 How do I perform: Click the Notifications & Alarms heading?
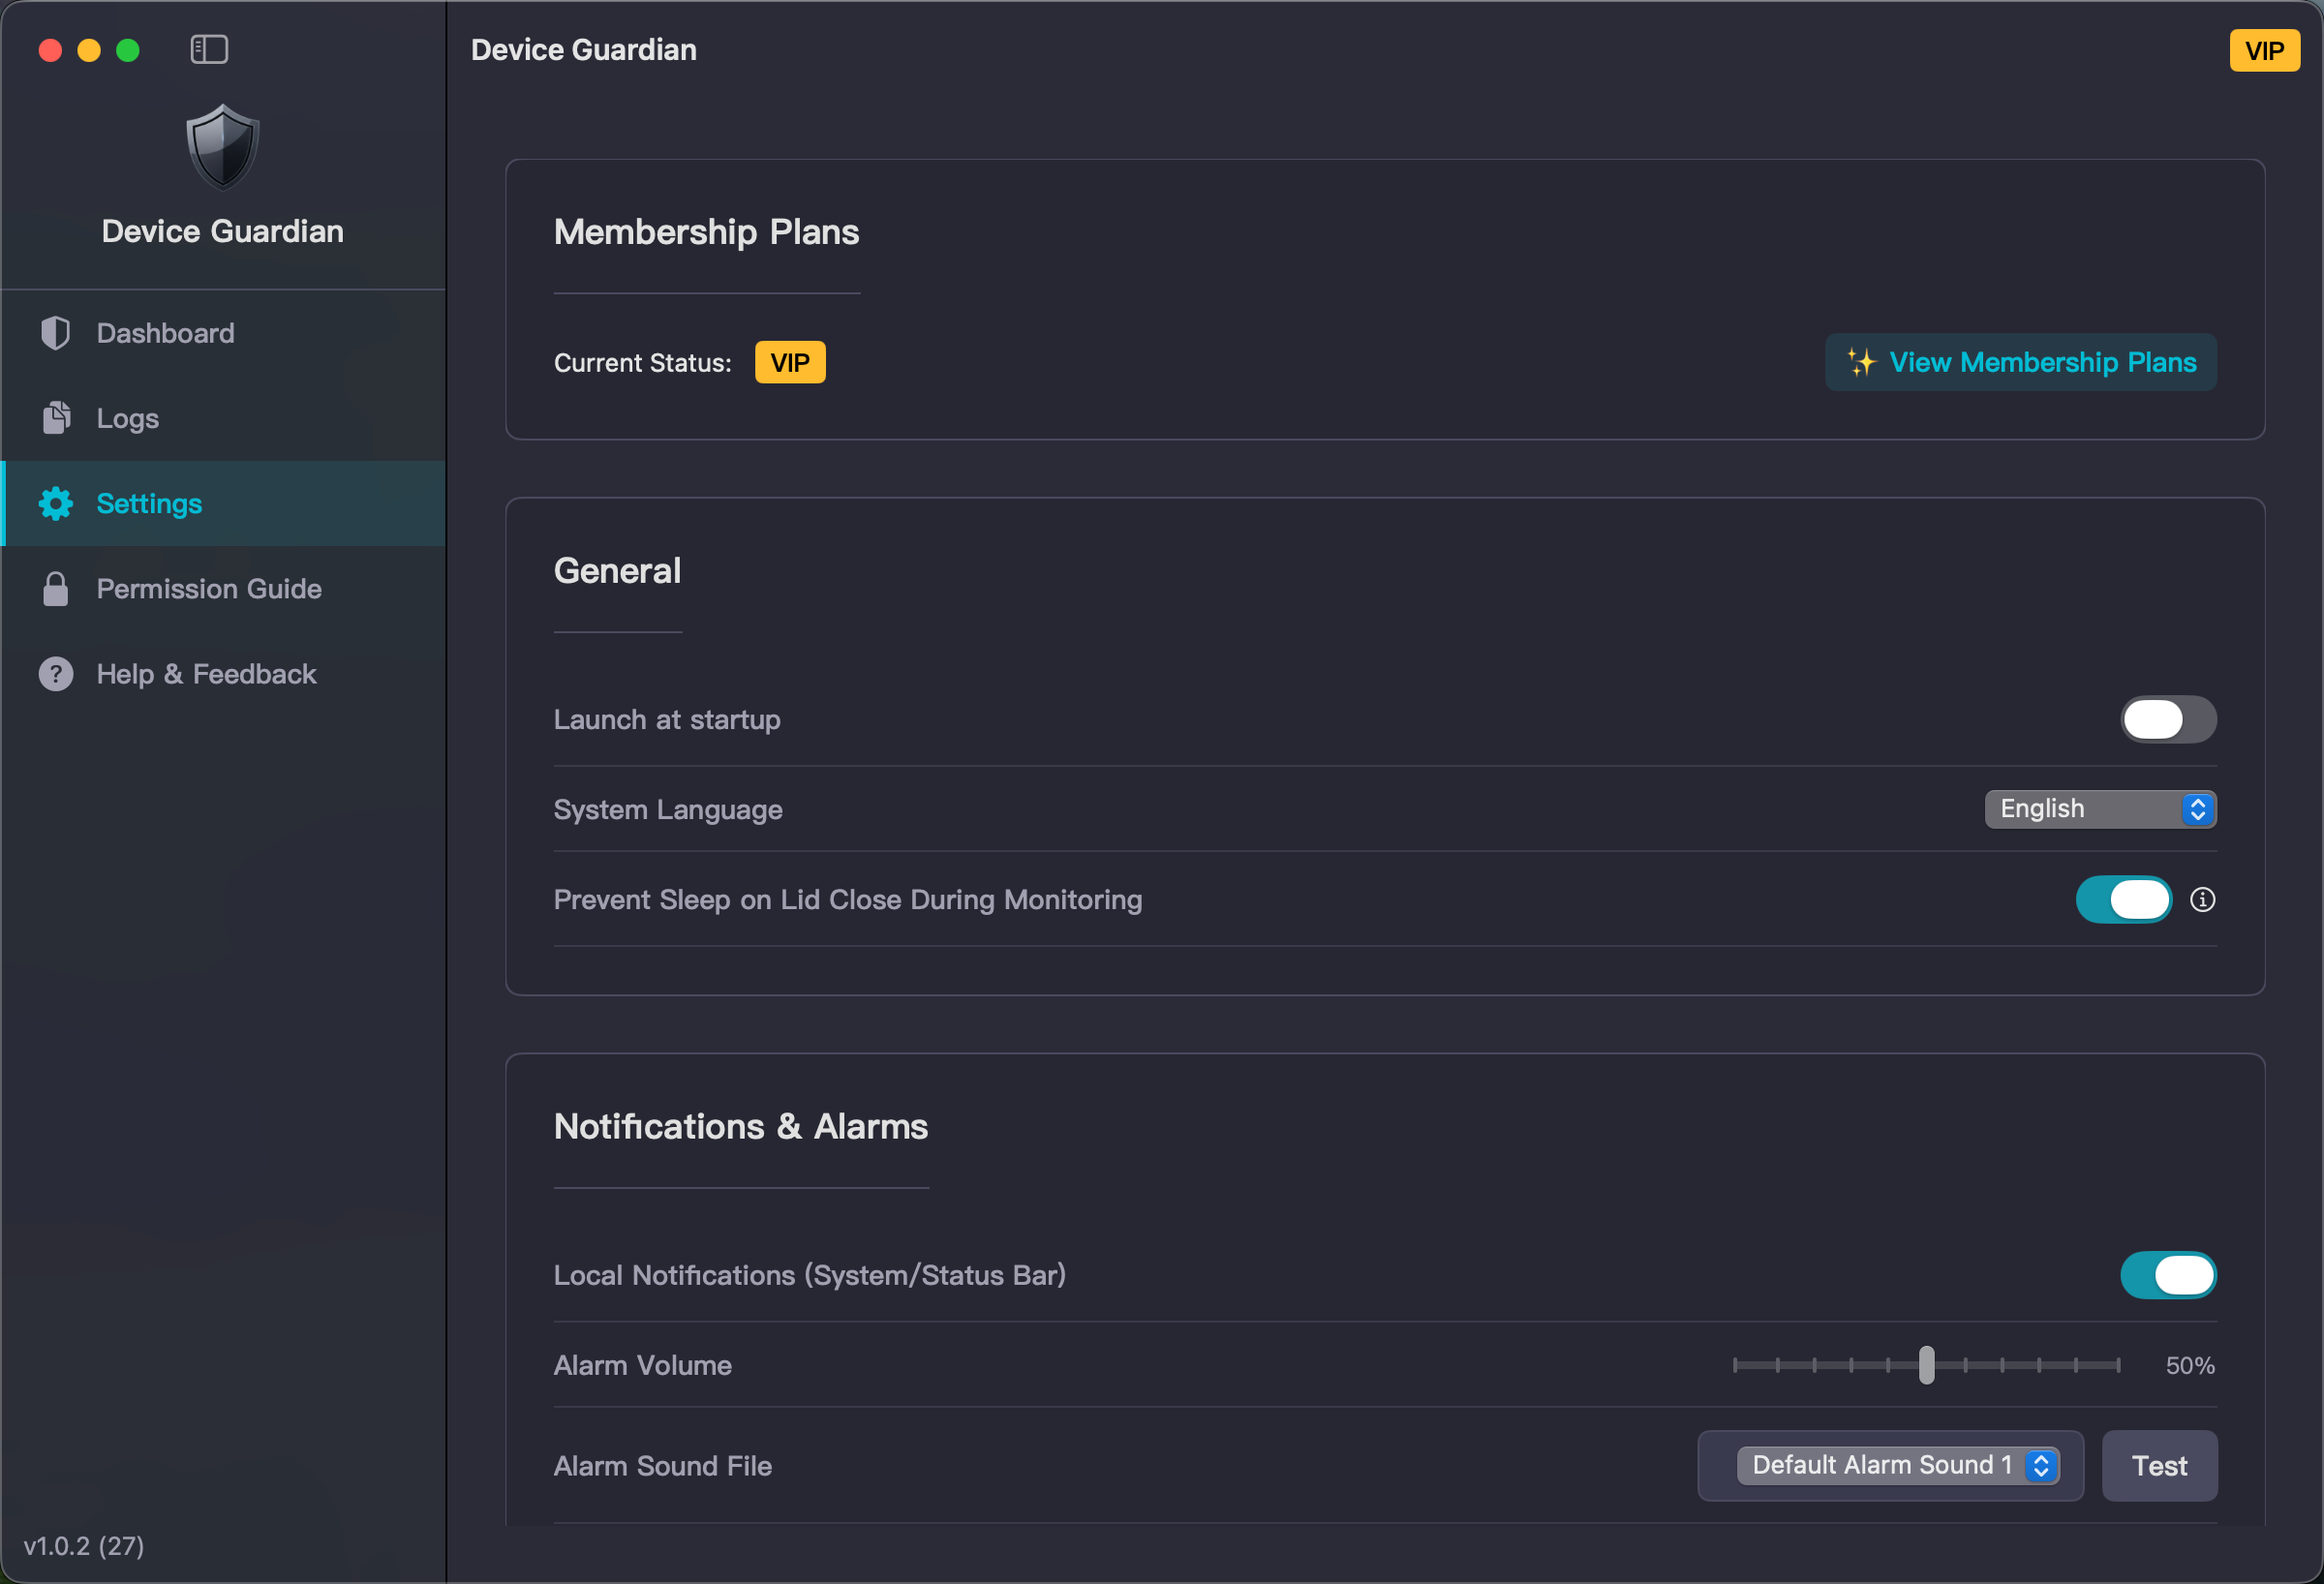click(x=741, y=1126)
